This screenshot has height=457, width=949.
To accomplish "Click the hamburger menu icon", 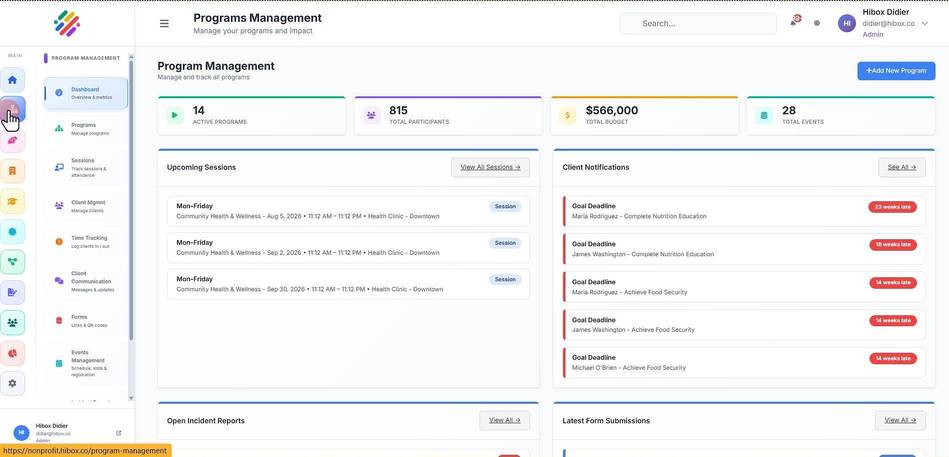I will (164, 24).
